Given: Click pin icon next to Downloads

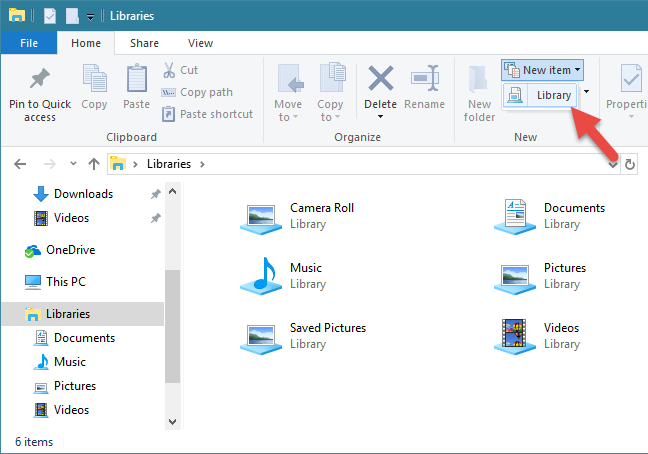Looking at the screenshot, I should (155, 194).
